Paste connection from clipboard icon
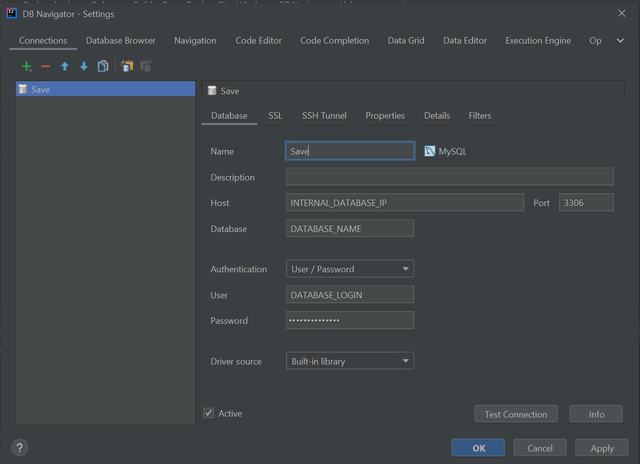The height and width of the screenshot is (464, 640). click(x=146, y=66)
